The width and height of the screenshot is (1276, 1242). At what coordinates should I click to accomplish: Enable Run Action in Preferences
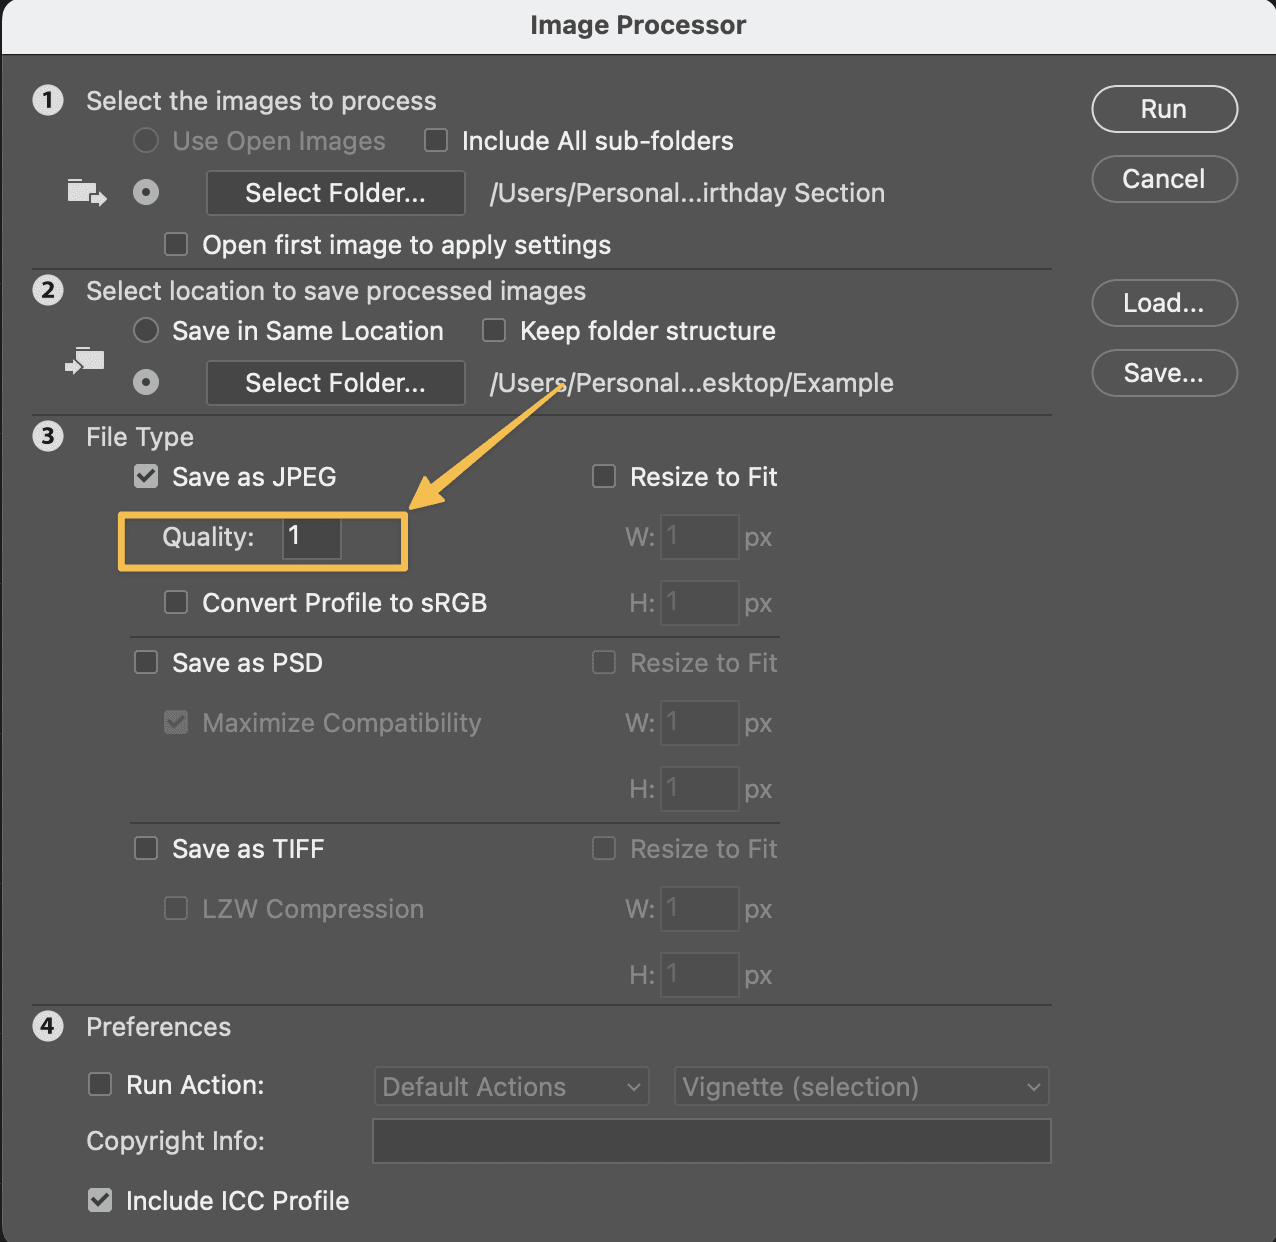(100, 1085)
